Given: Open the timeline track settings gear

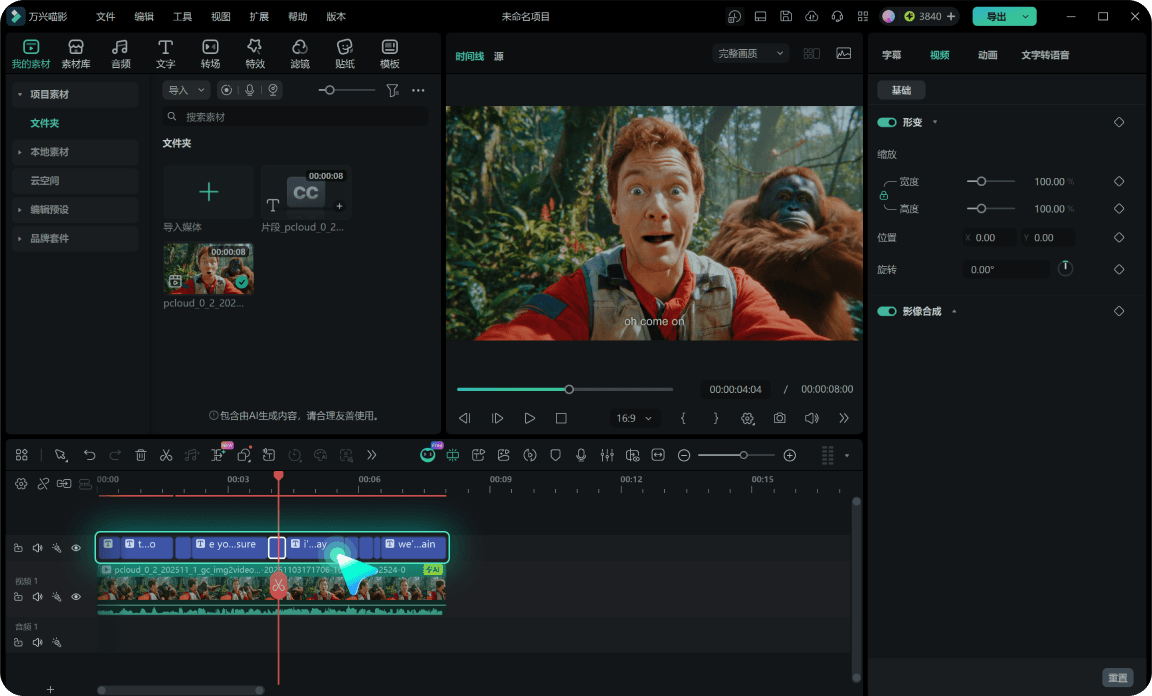Looking at the screenshot, I should 21,484.
